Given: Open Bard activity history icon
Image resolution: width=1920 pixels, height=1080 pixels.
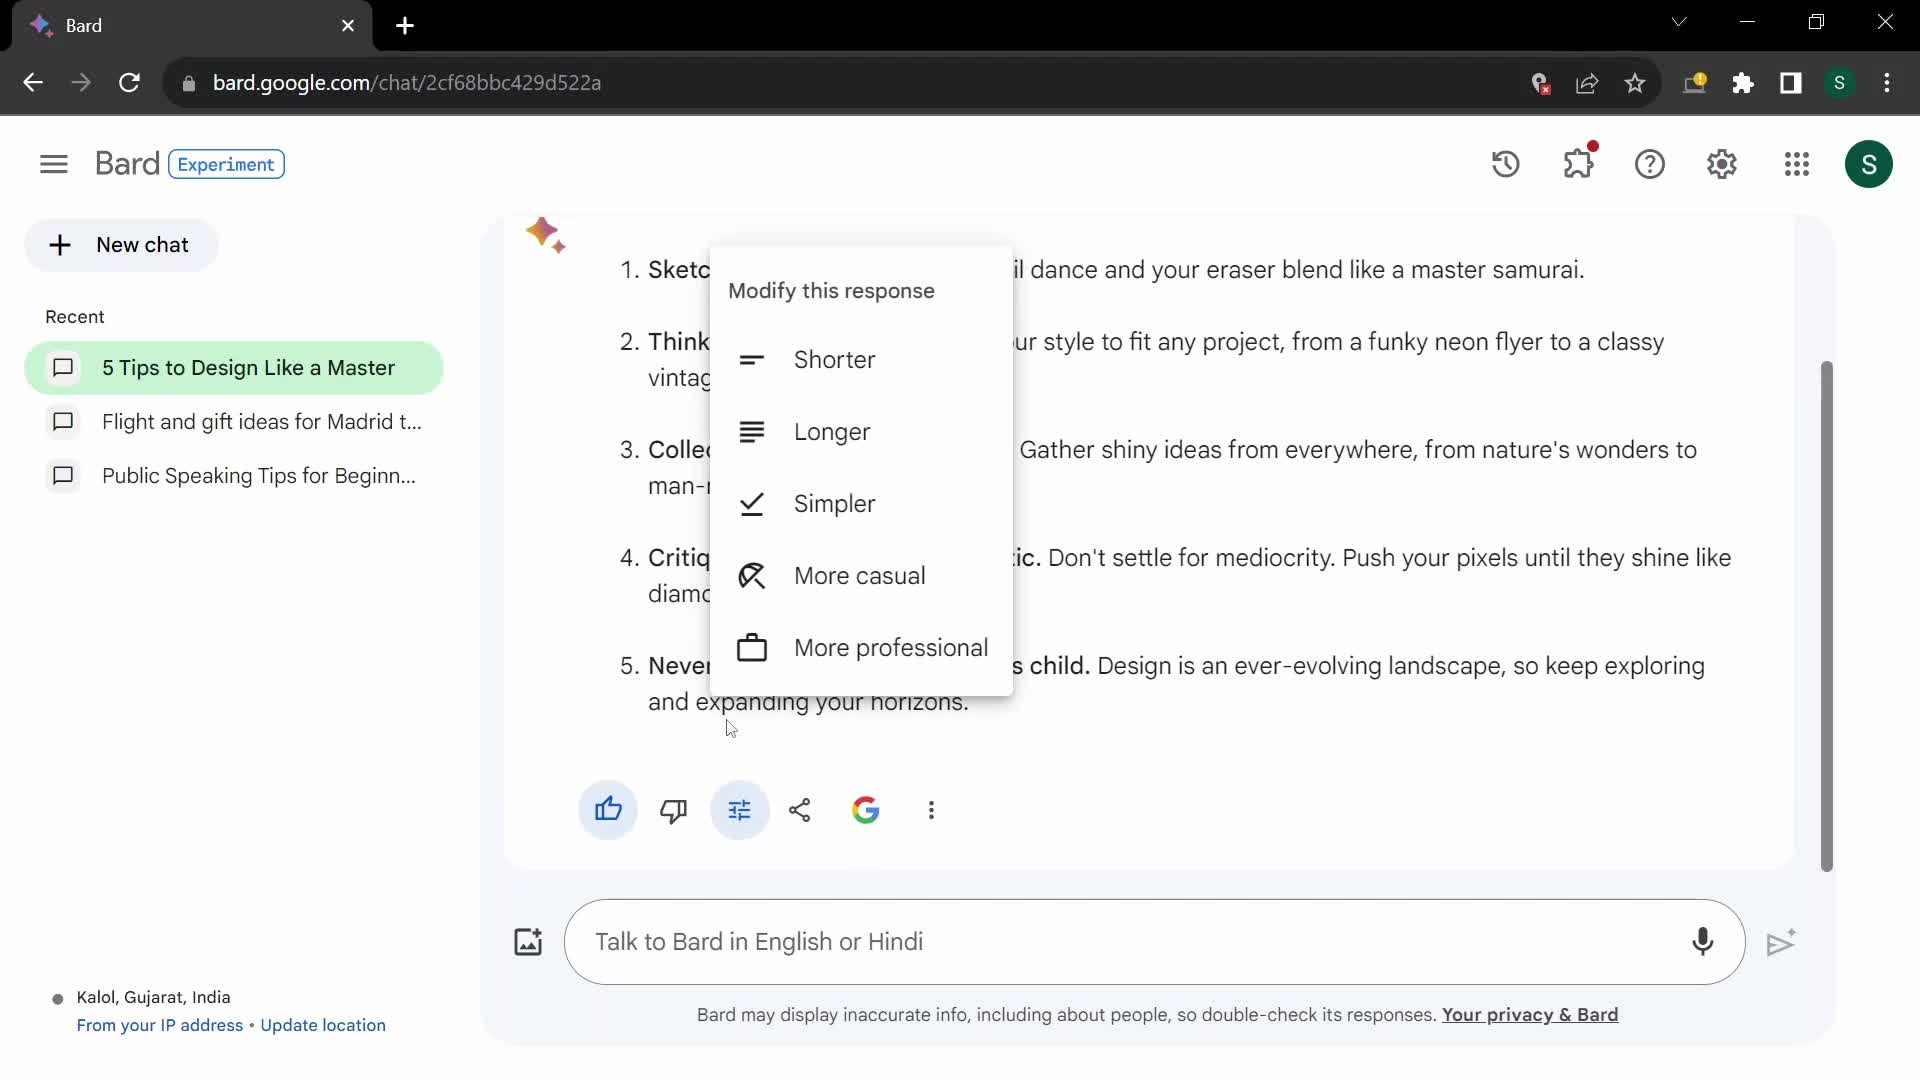Looking at the screenshot, I should [x=1506, y=164].
